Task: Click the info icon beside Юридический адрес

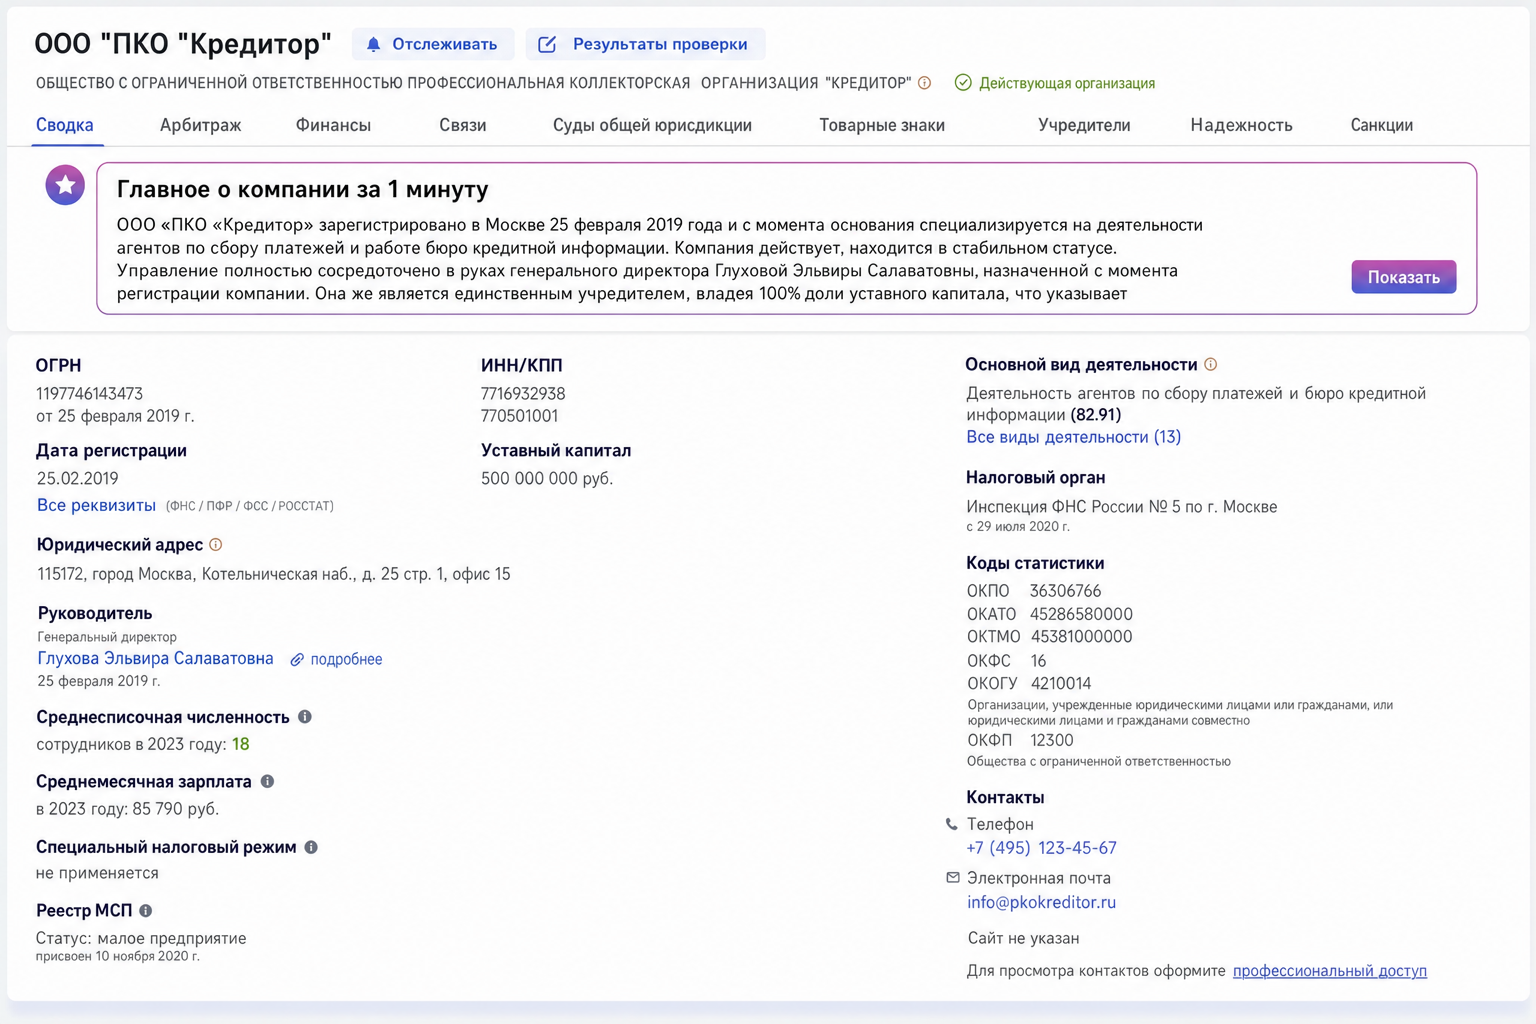Action: pyautogui.click(x=215, y=545)
